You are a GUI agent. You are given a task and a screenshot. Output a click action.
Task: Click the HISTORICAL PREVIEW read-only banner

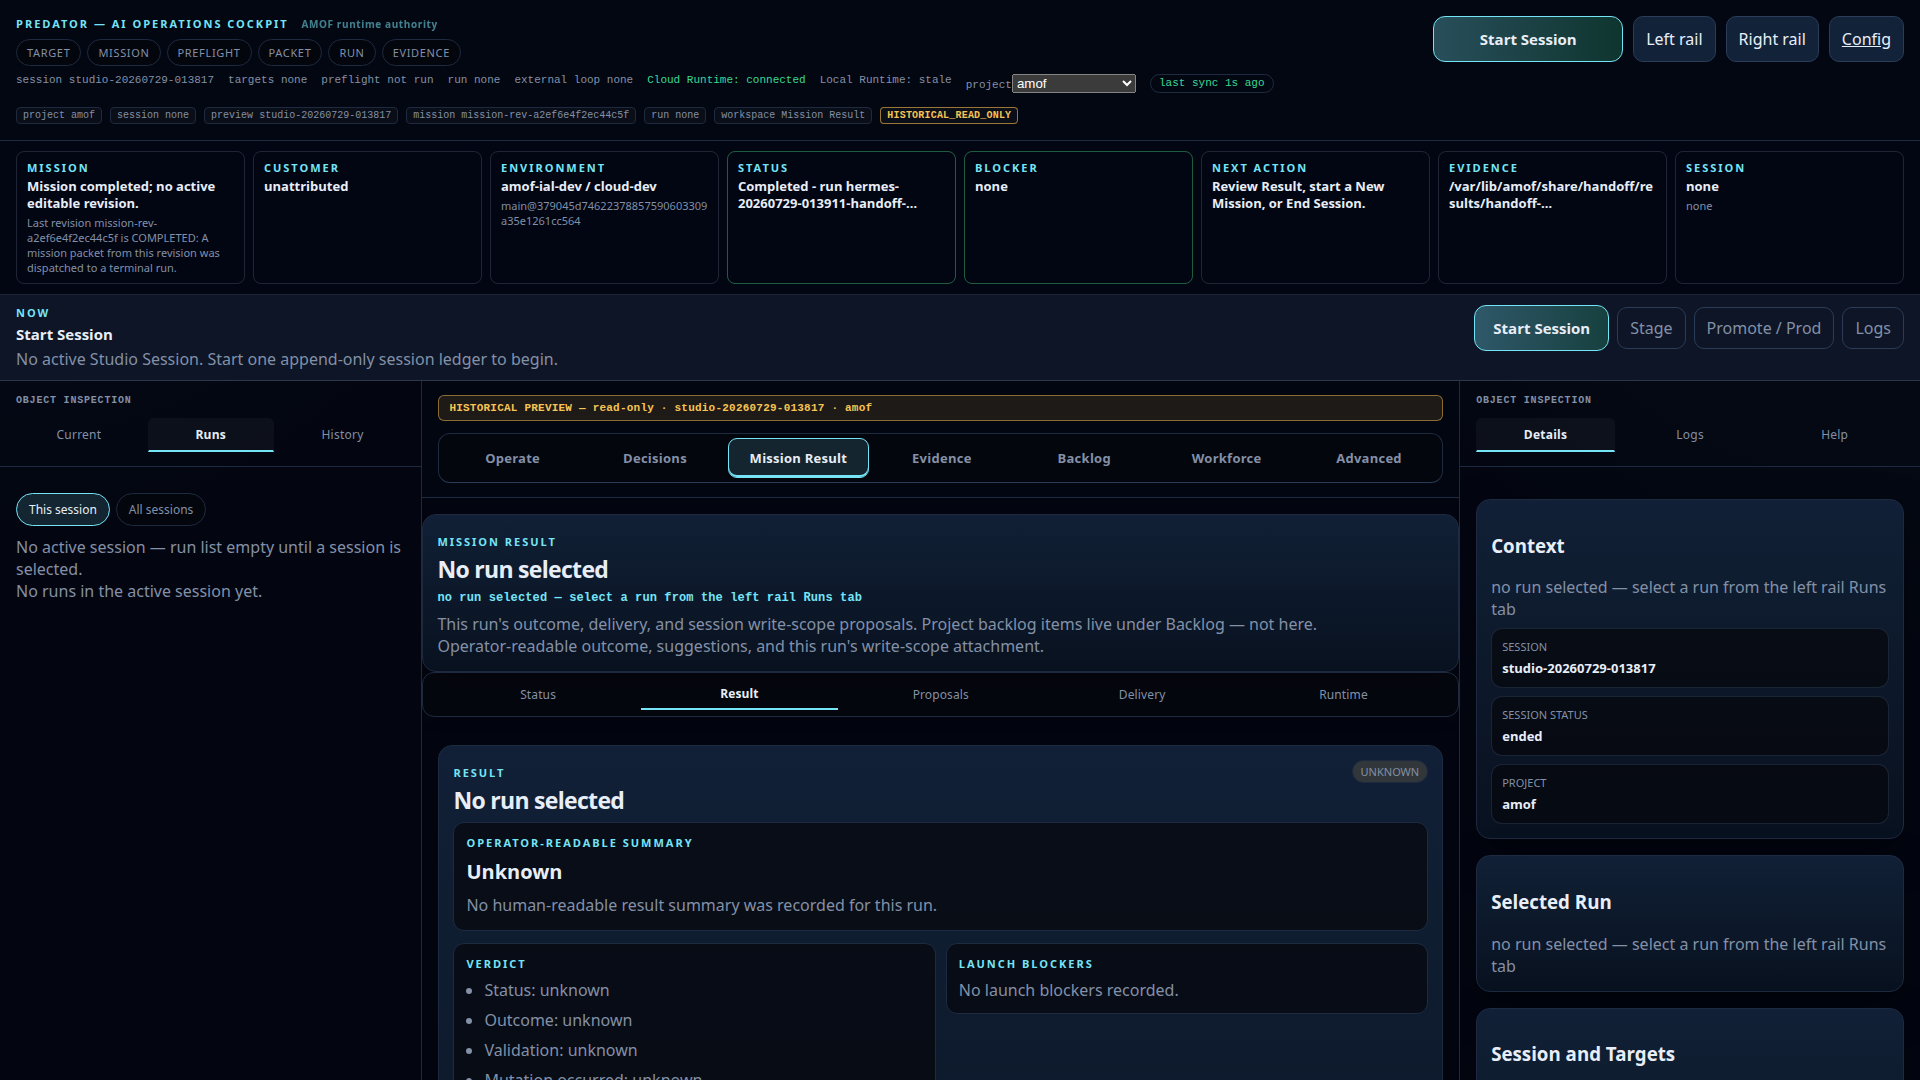tap(940, 408)
